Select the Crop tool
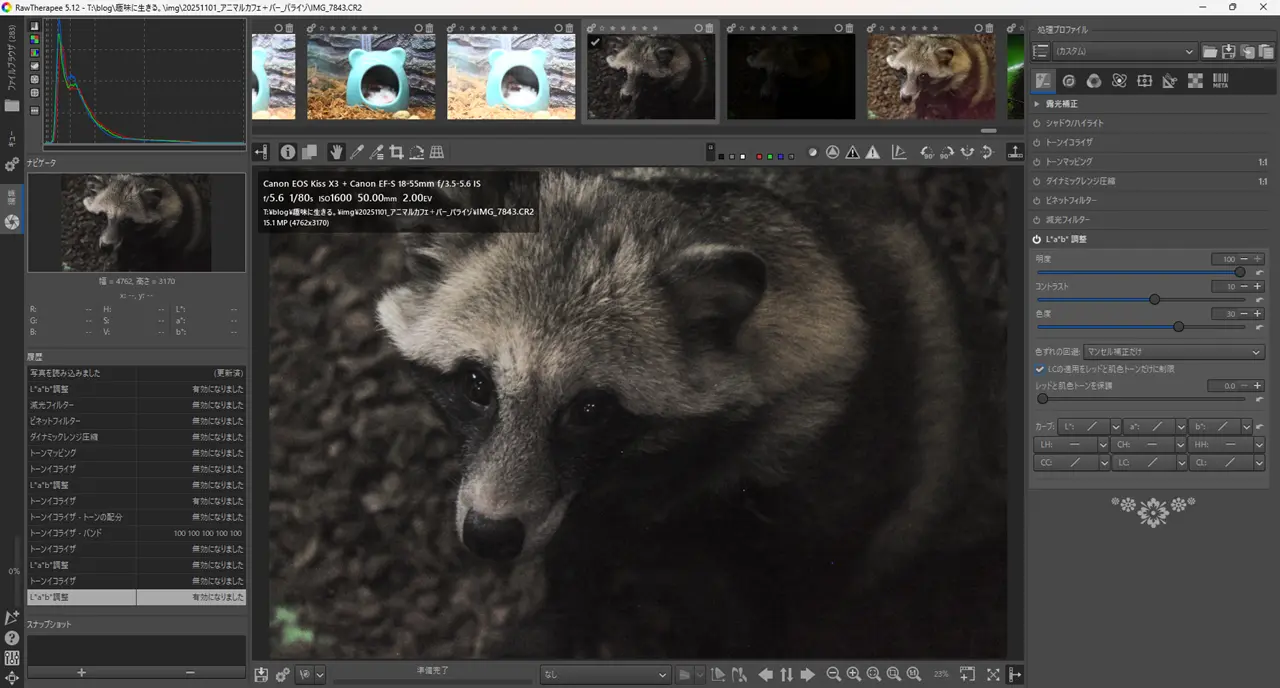Screen dimensions: 1280x688 (x=396, y=152)
